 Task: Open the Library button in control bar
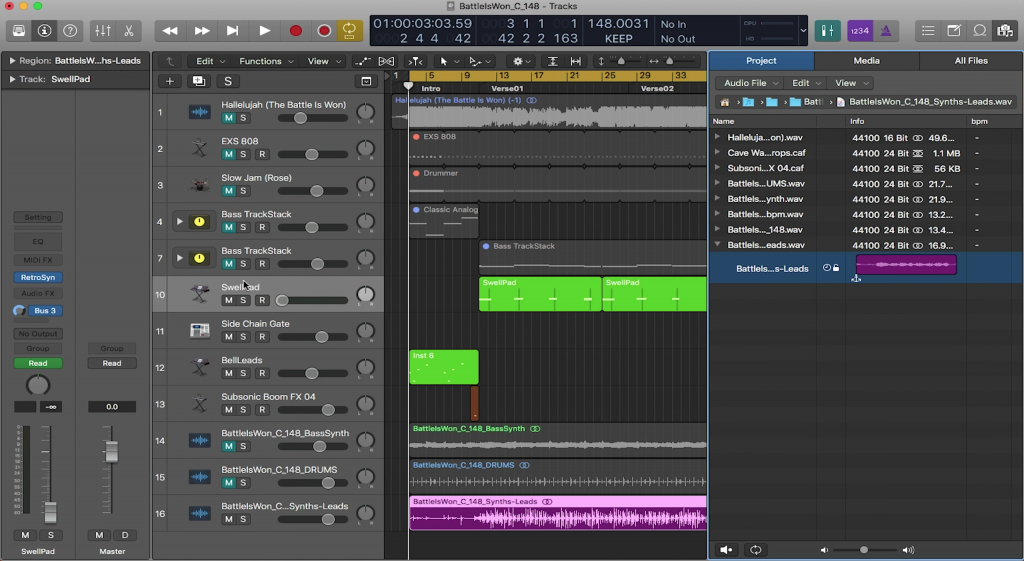click(x=18, y=31)
